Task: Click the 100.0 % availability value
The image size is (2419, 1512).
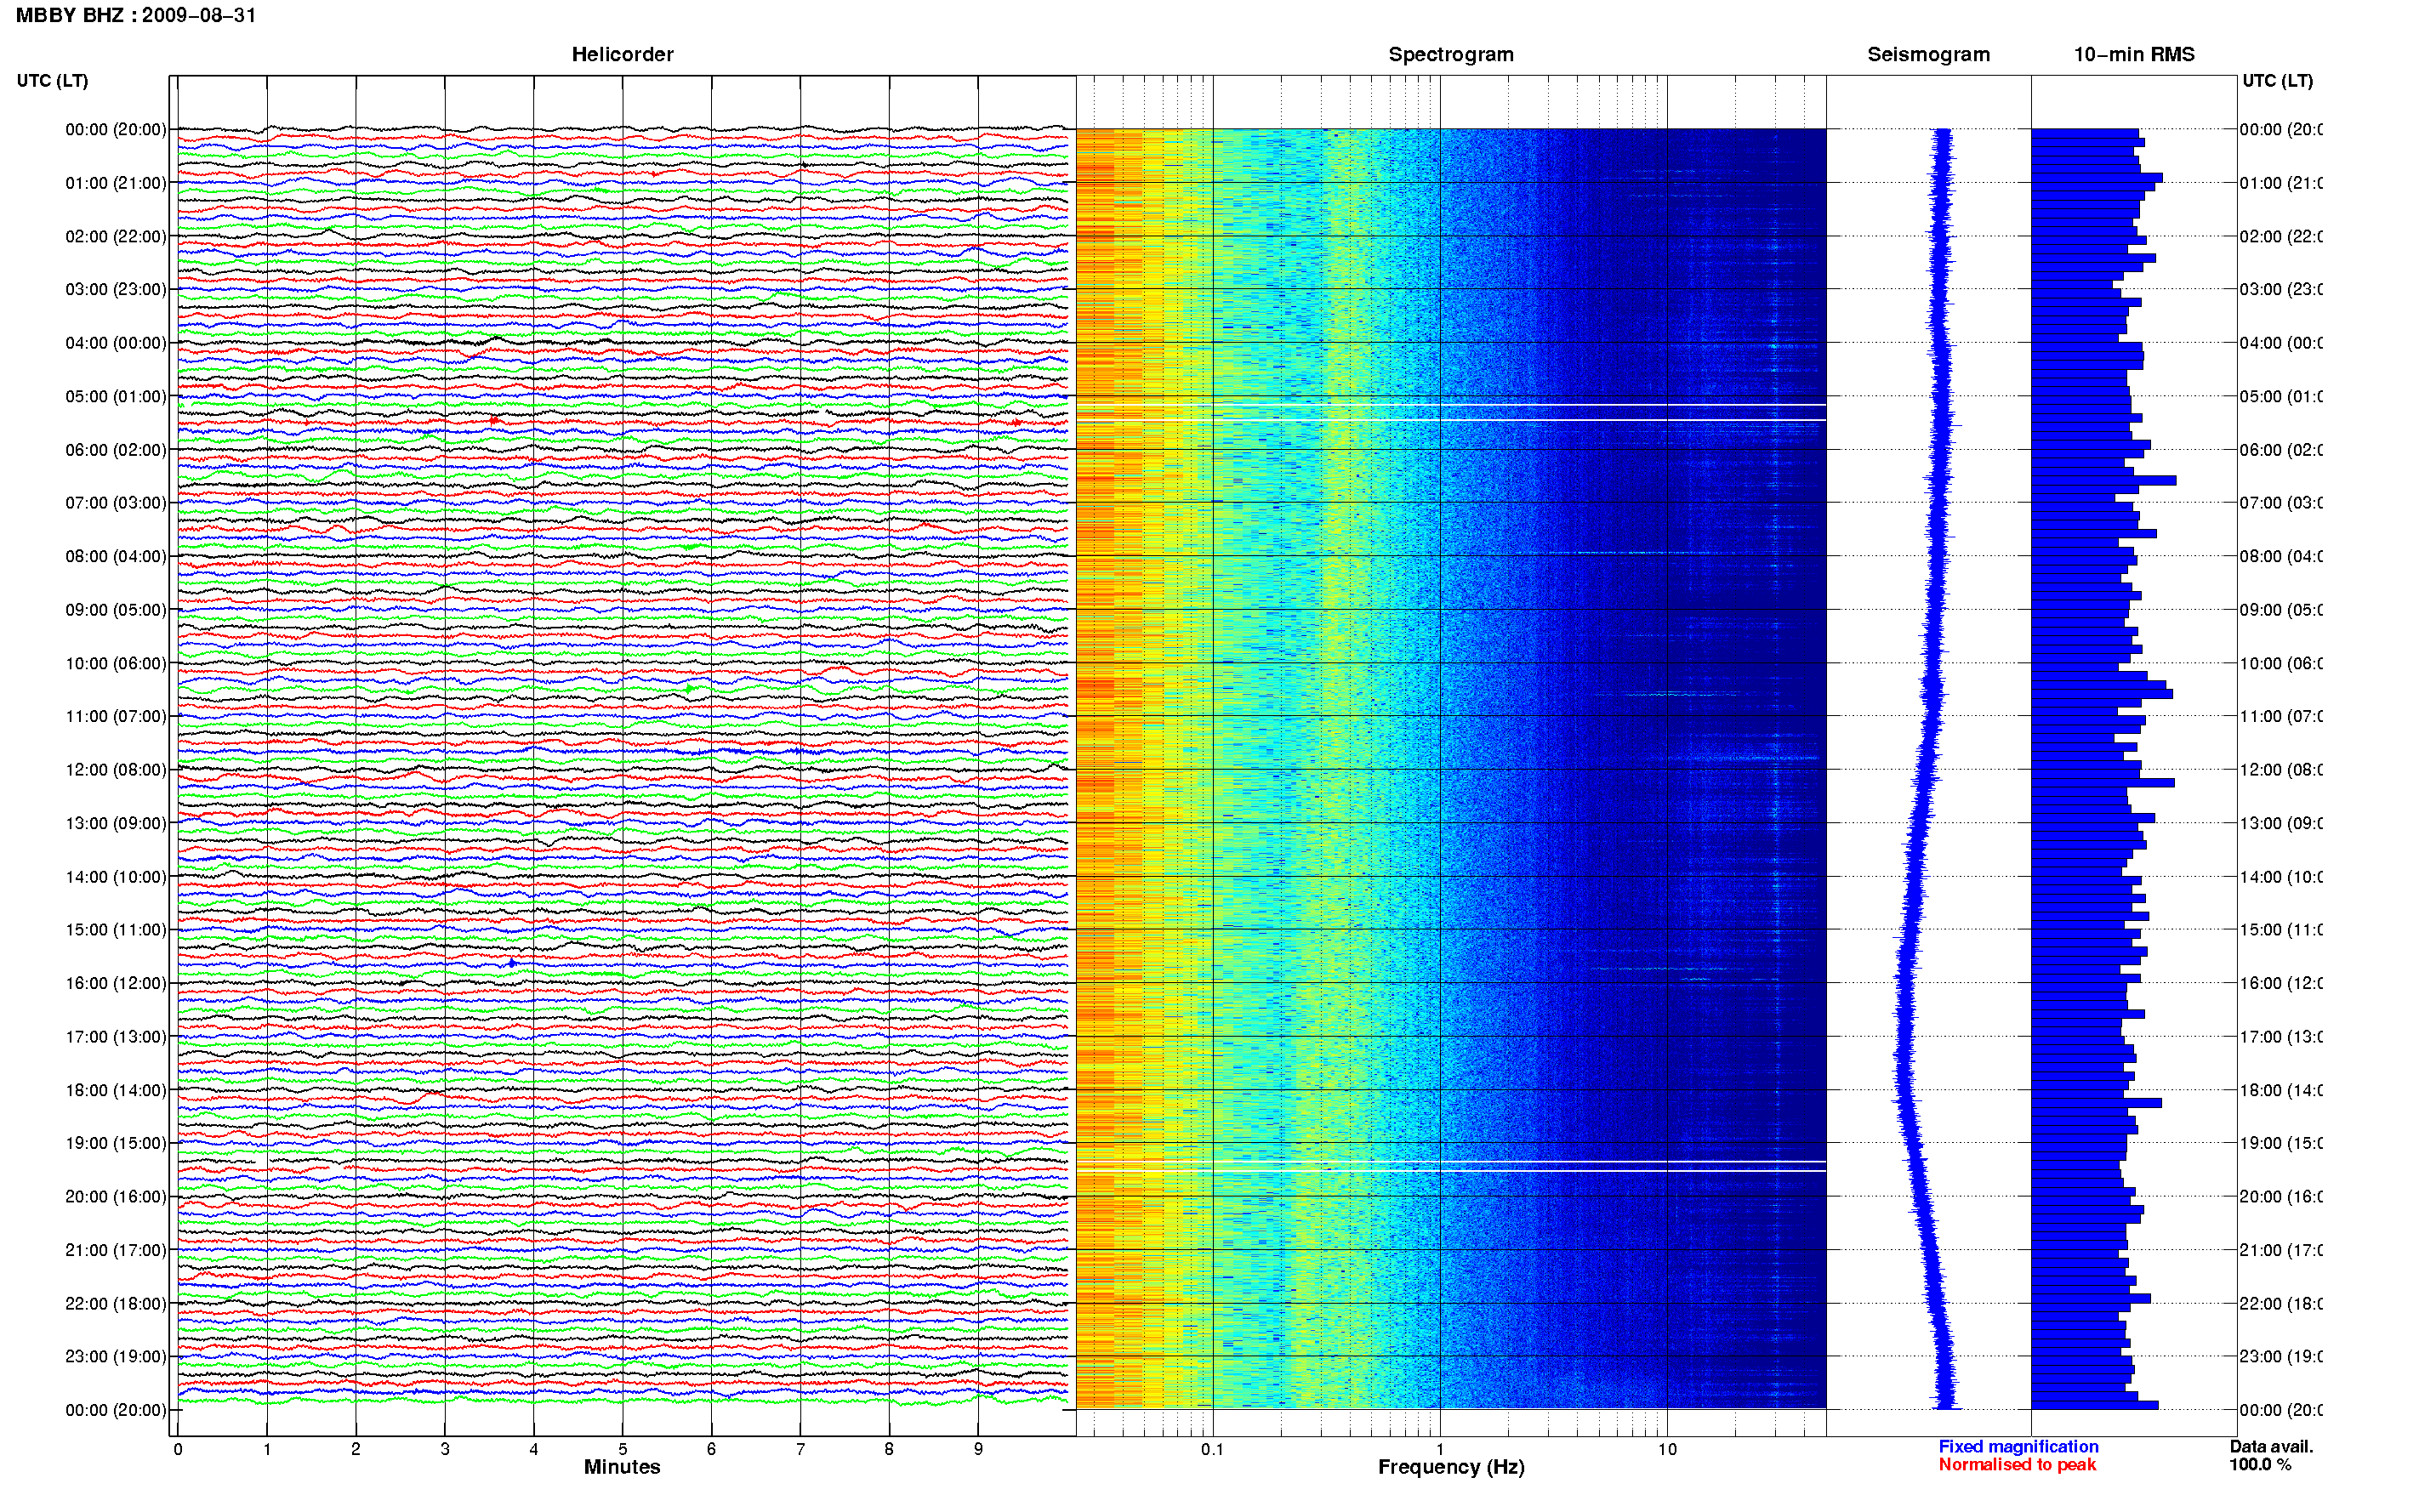Action: point(2260,1465)
